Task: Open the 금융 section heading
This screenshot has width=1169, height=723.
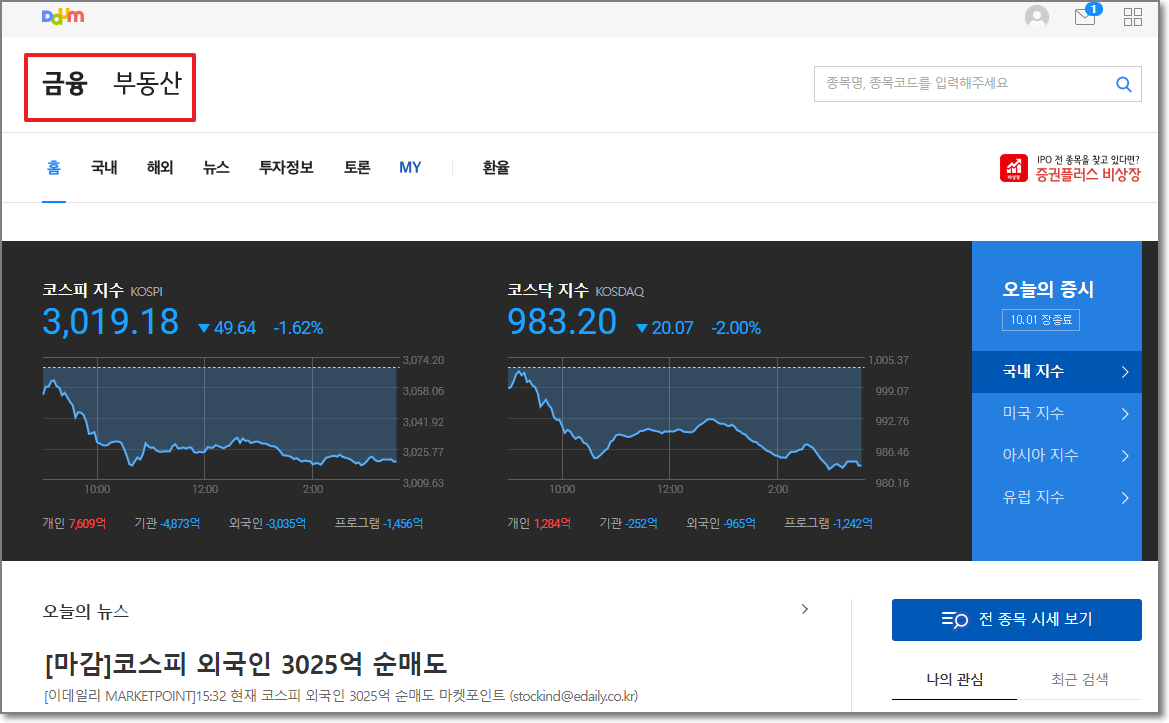Action: (x=65, y=83)
